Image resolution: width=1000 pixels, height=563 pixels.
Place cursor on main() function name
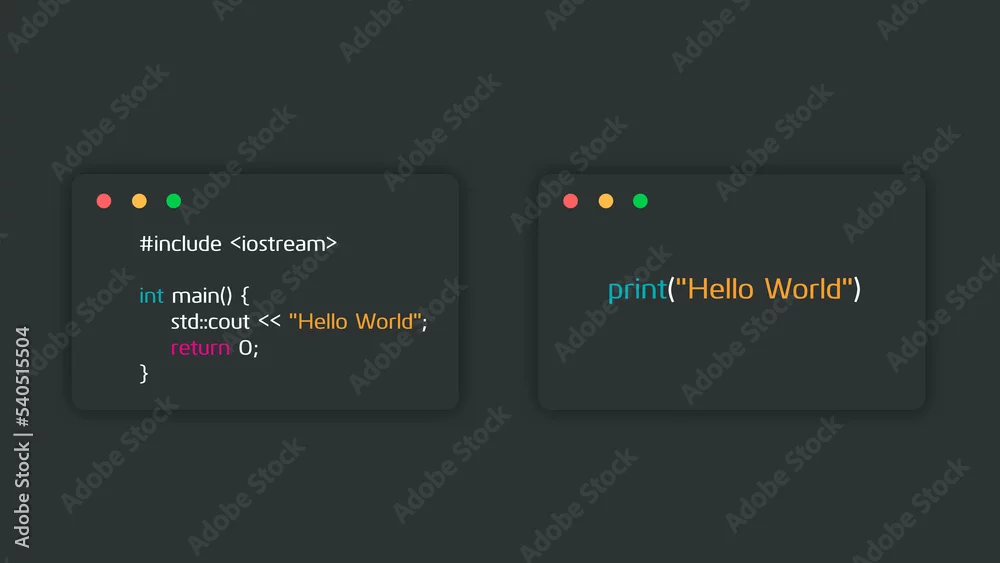pyautogui.click(x=202, y=296)
